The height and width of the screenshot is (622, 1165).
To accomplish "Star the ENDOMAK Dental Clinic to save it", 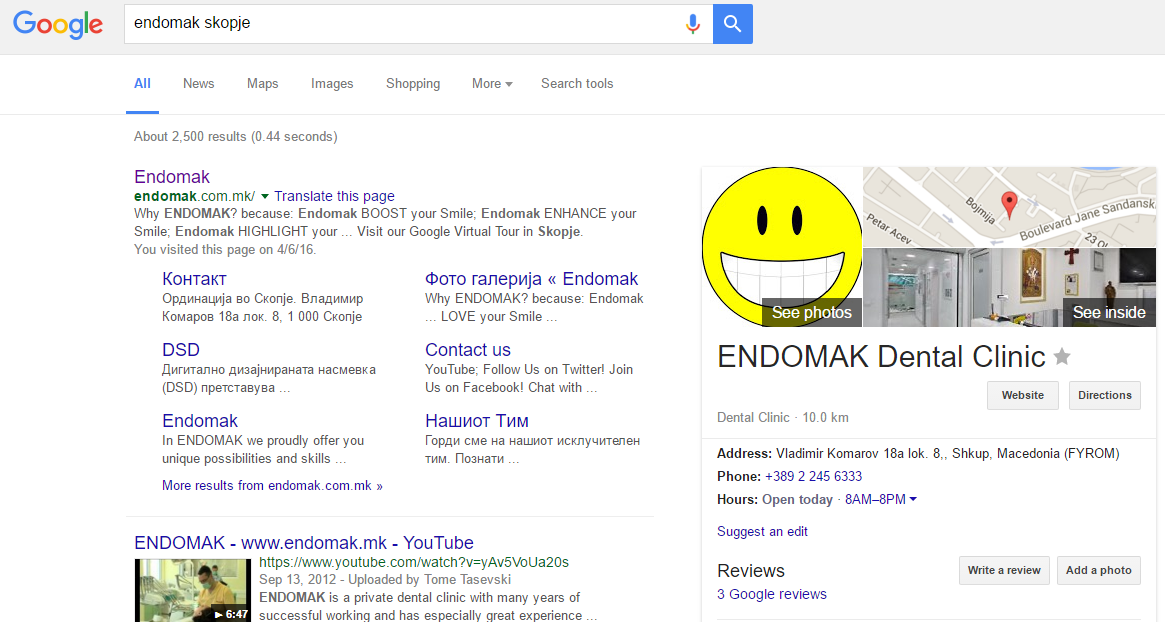I will tap(1061, 356).
